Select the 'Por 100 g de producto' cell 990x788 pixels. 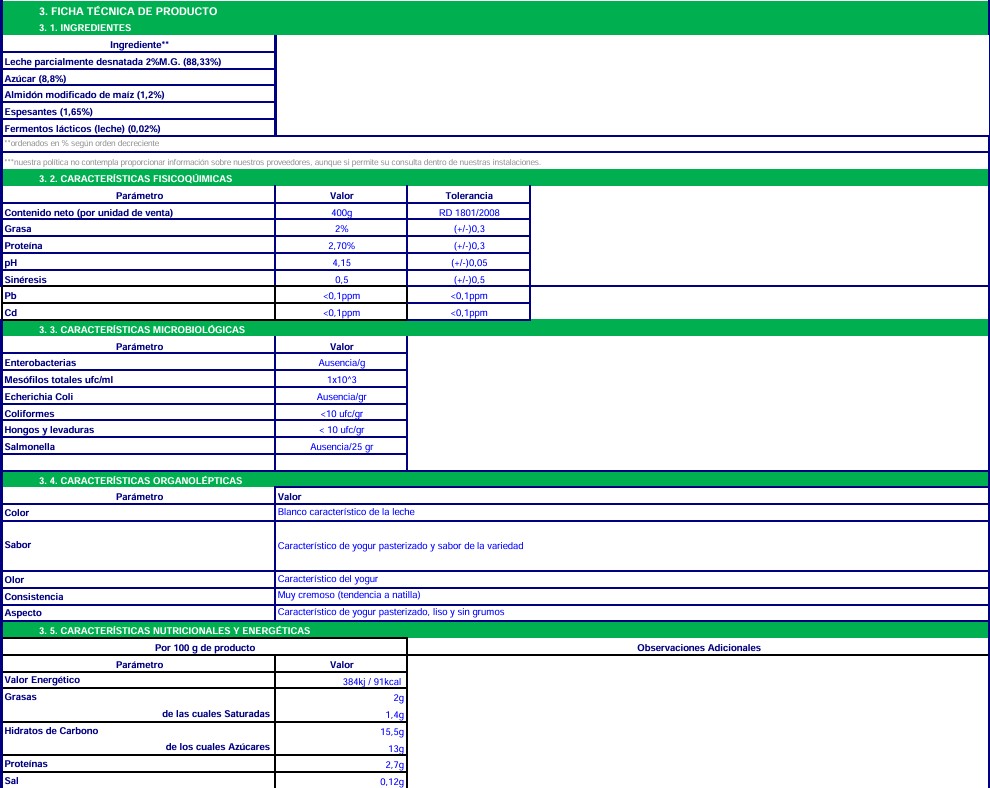click(x=205, y=648)
